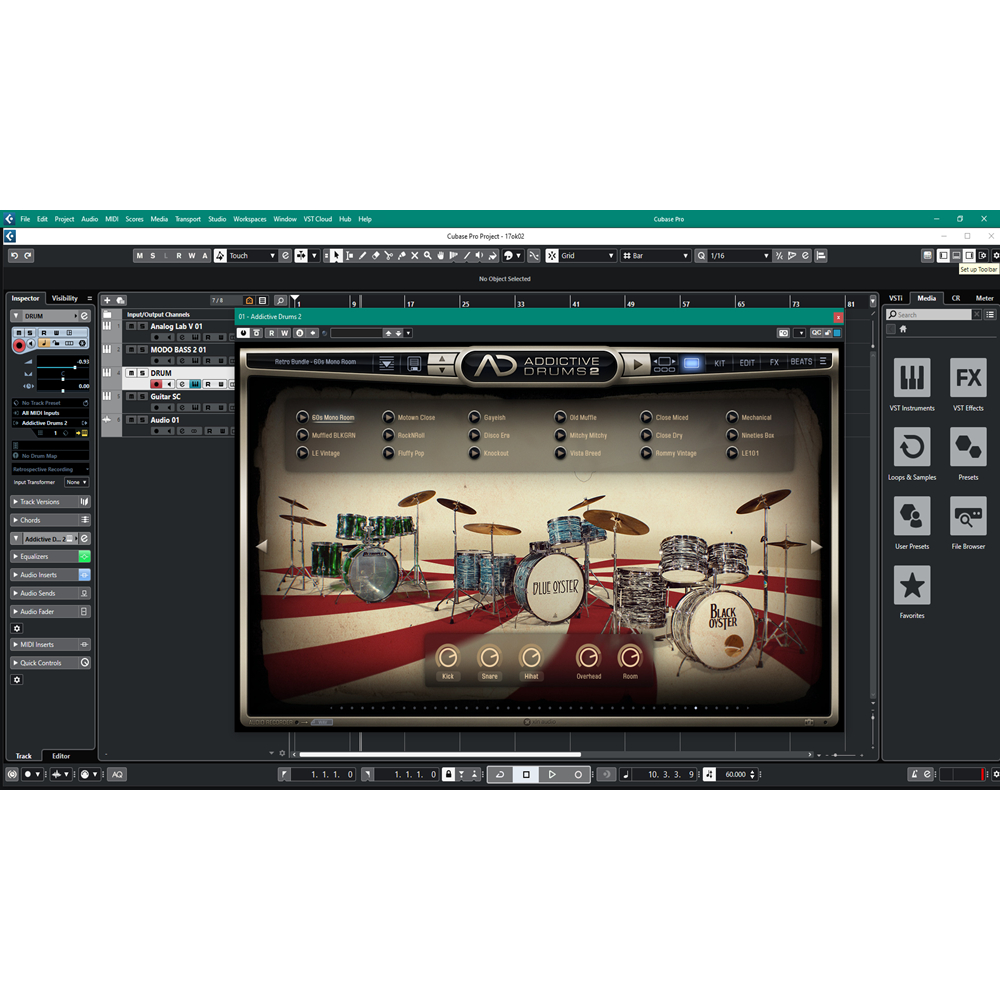The height and width of the screenshot is (1000, 1000).
Task: Expand the Equalizers inspector section
Action: (50, 557)
